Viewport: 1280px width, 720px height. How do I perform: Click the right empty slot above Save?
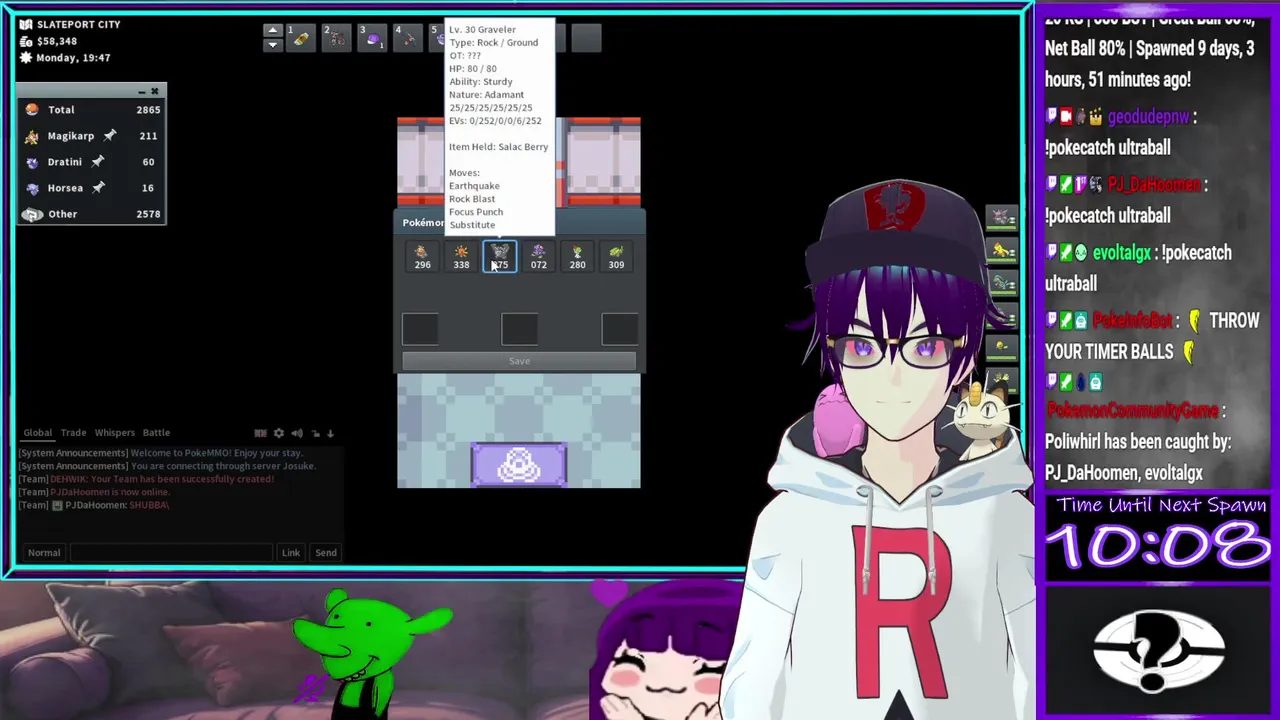click(x=619, y=329)
